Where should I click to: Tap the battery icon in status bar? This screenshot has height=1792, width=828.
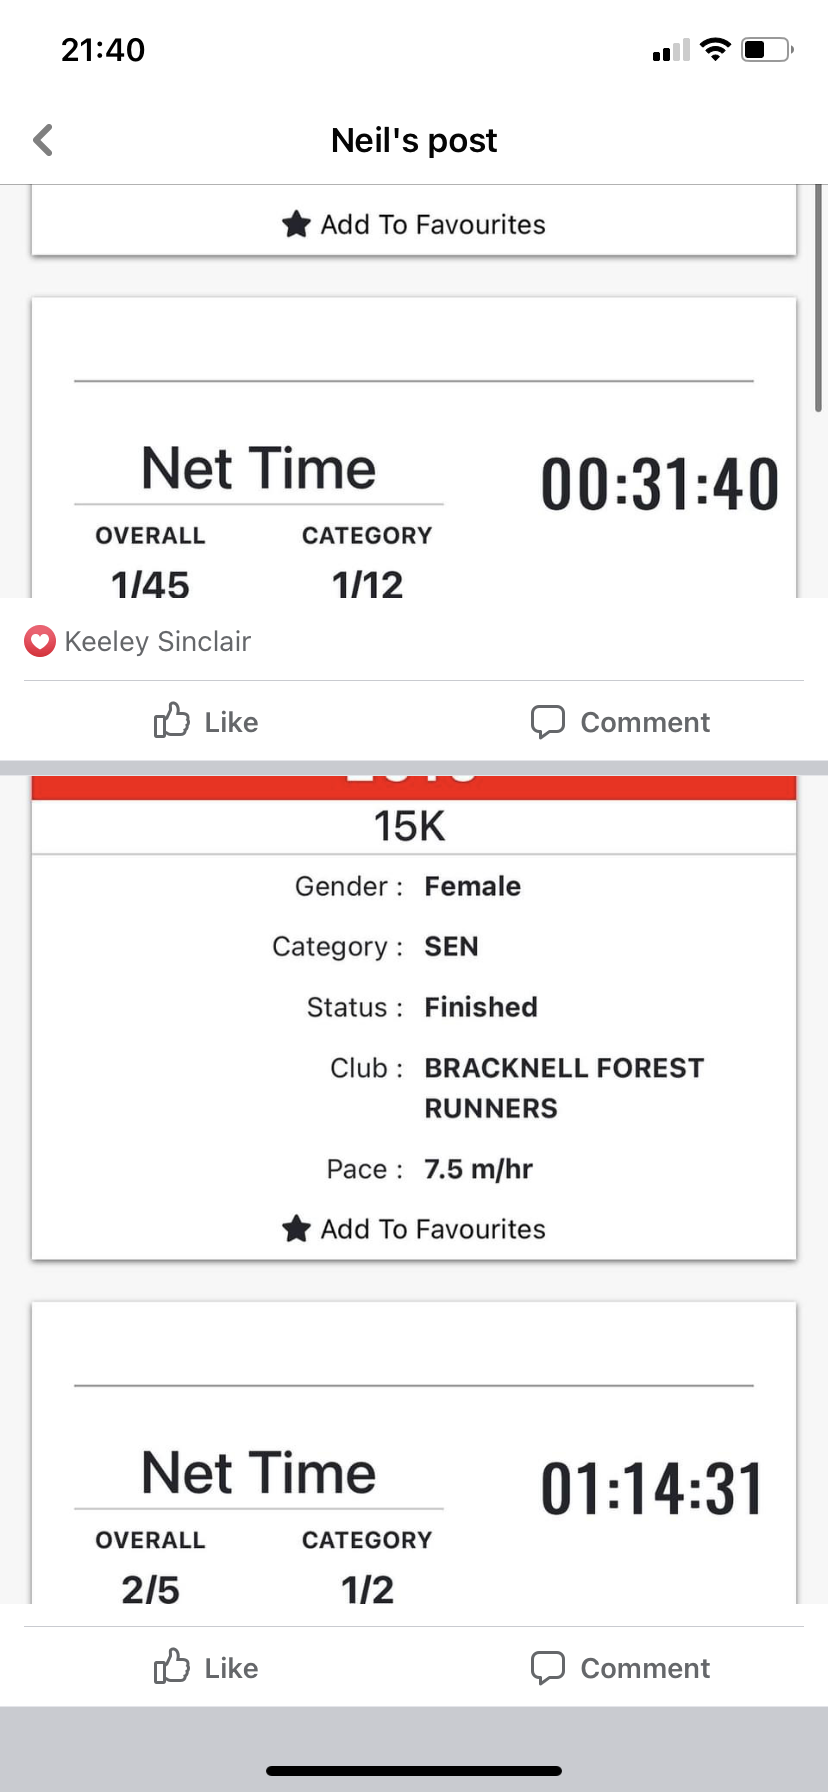767,49
